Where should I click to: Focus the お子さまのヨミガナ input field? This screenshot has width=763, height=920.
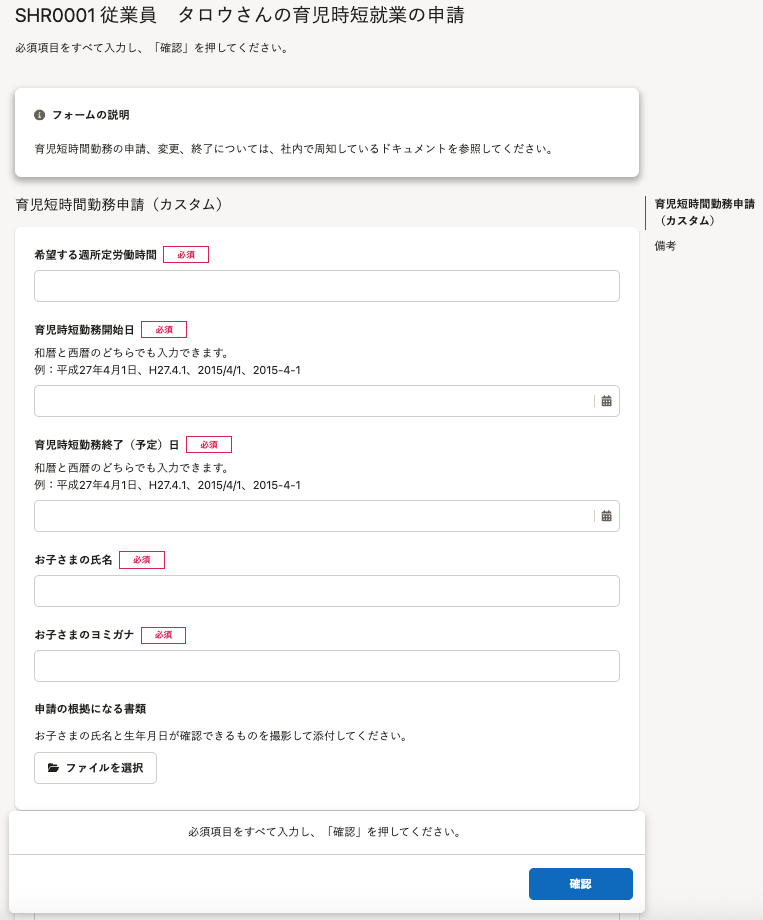(326, 666)
